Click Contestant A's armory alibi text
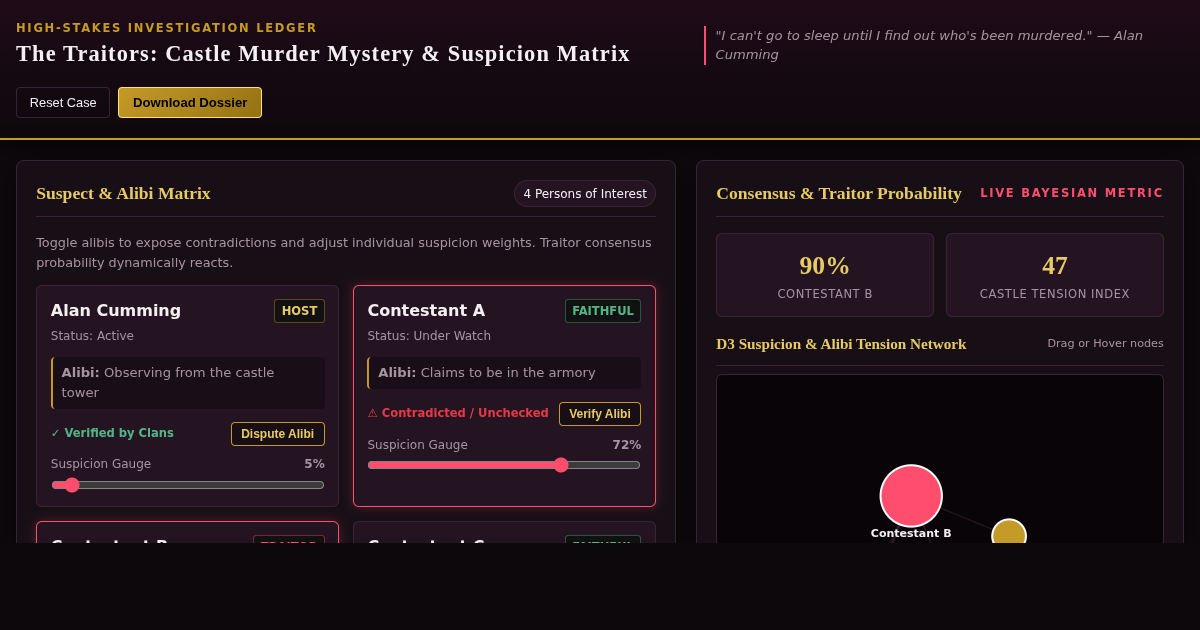The image size is (1200, 630). coord(504,373)
